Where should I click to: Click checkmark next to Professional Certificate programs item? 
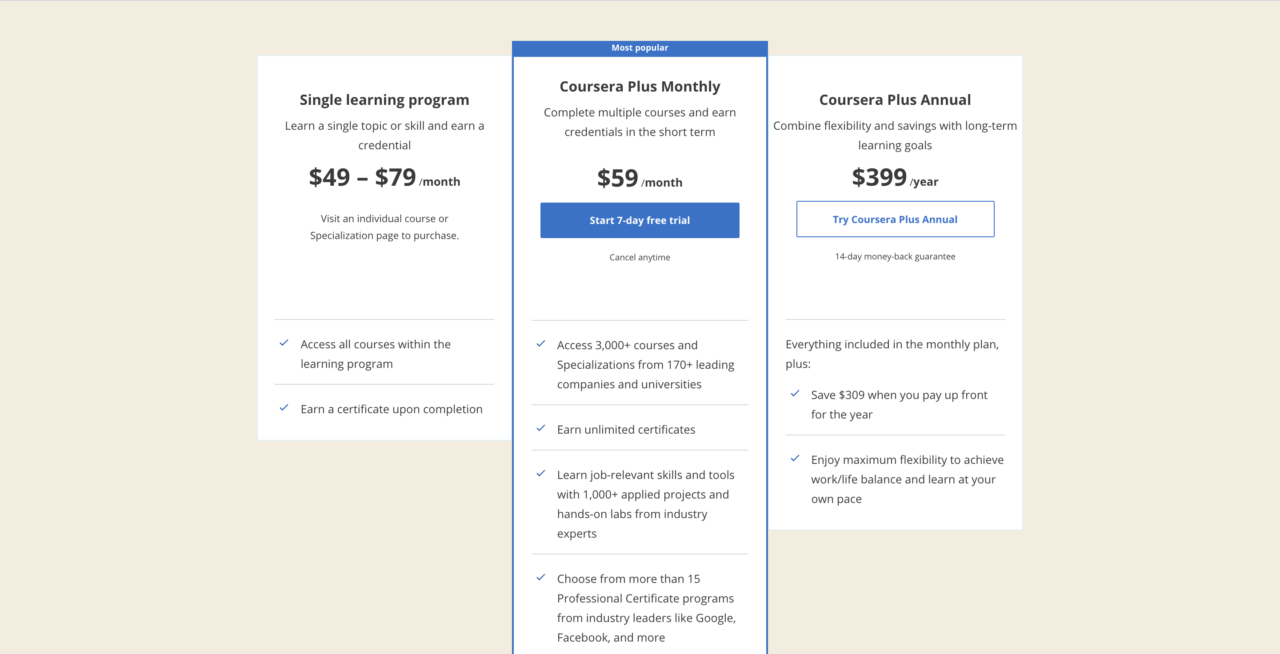(x=541, y=578)
